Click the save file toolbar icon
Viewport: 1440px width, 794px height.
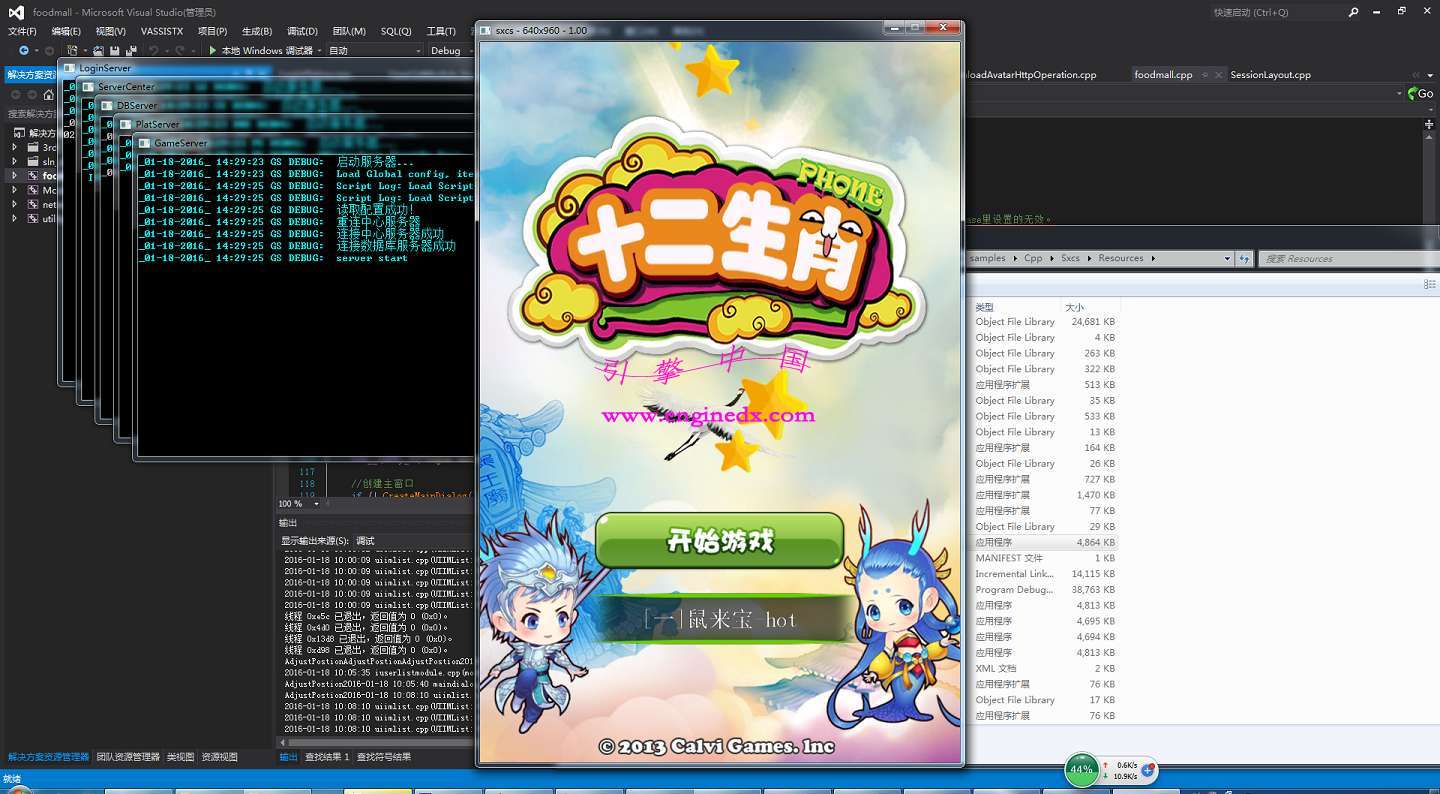coord(115,50)
